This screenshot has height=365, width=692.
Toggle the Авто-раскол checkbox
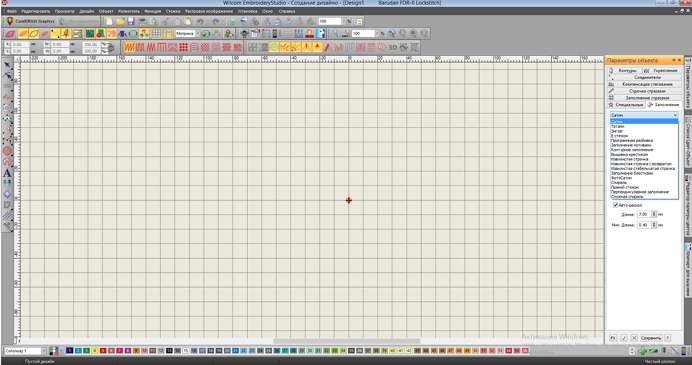click(616, 205)
